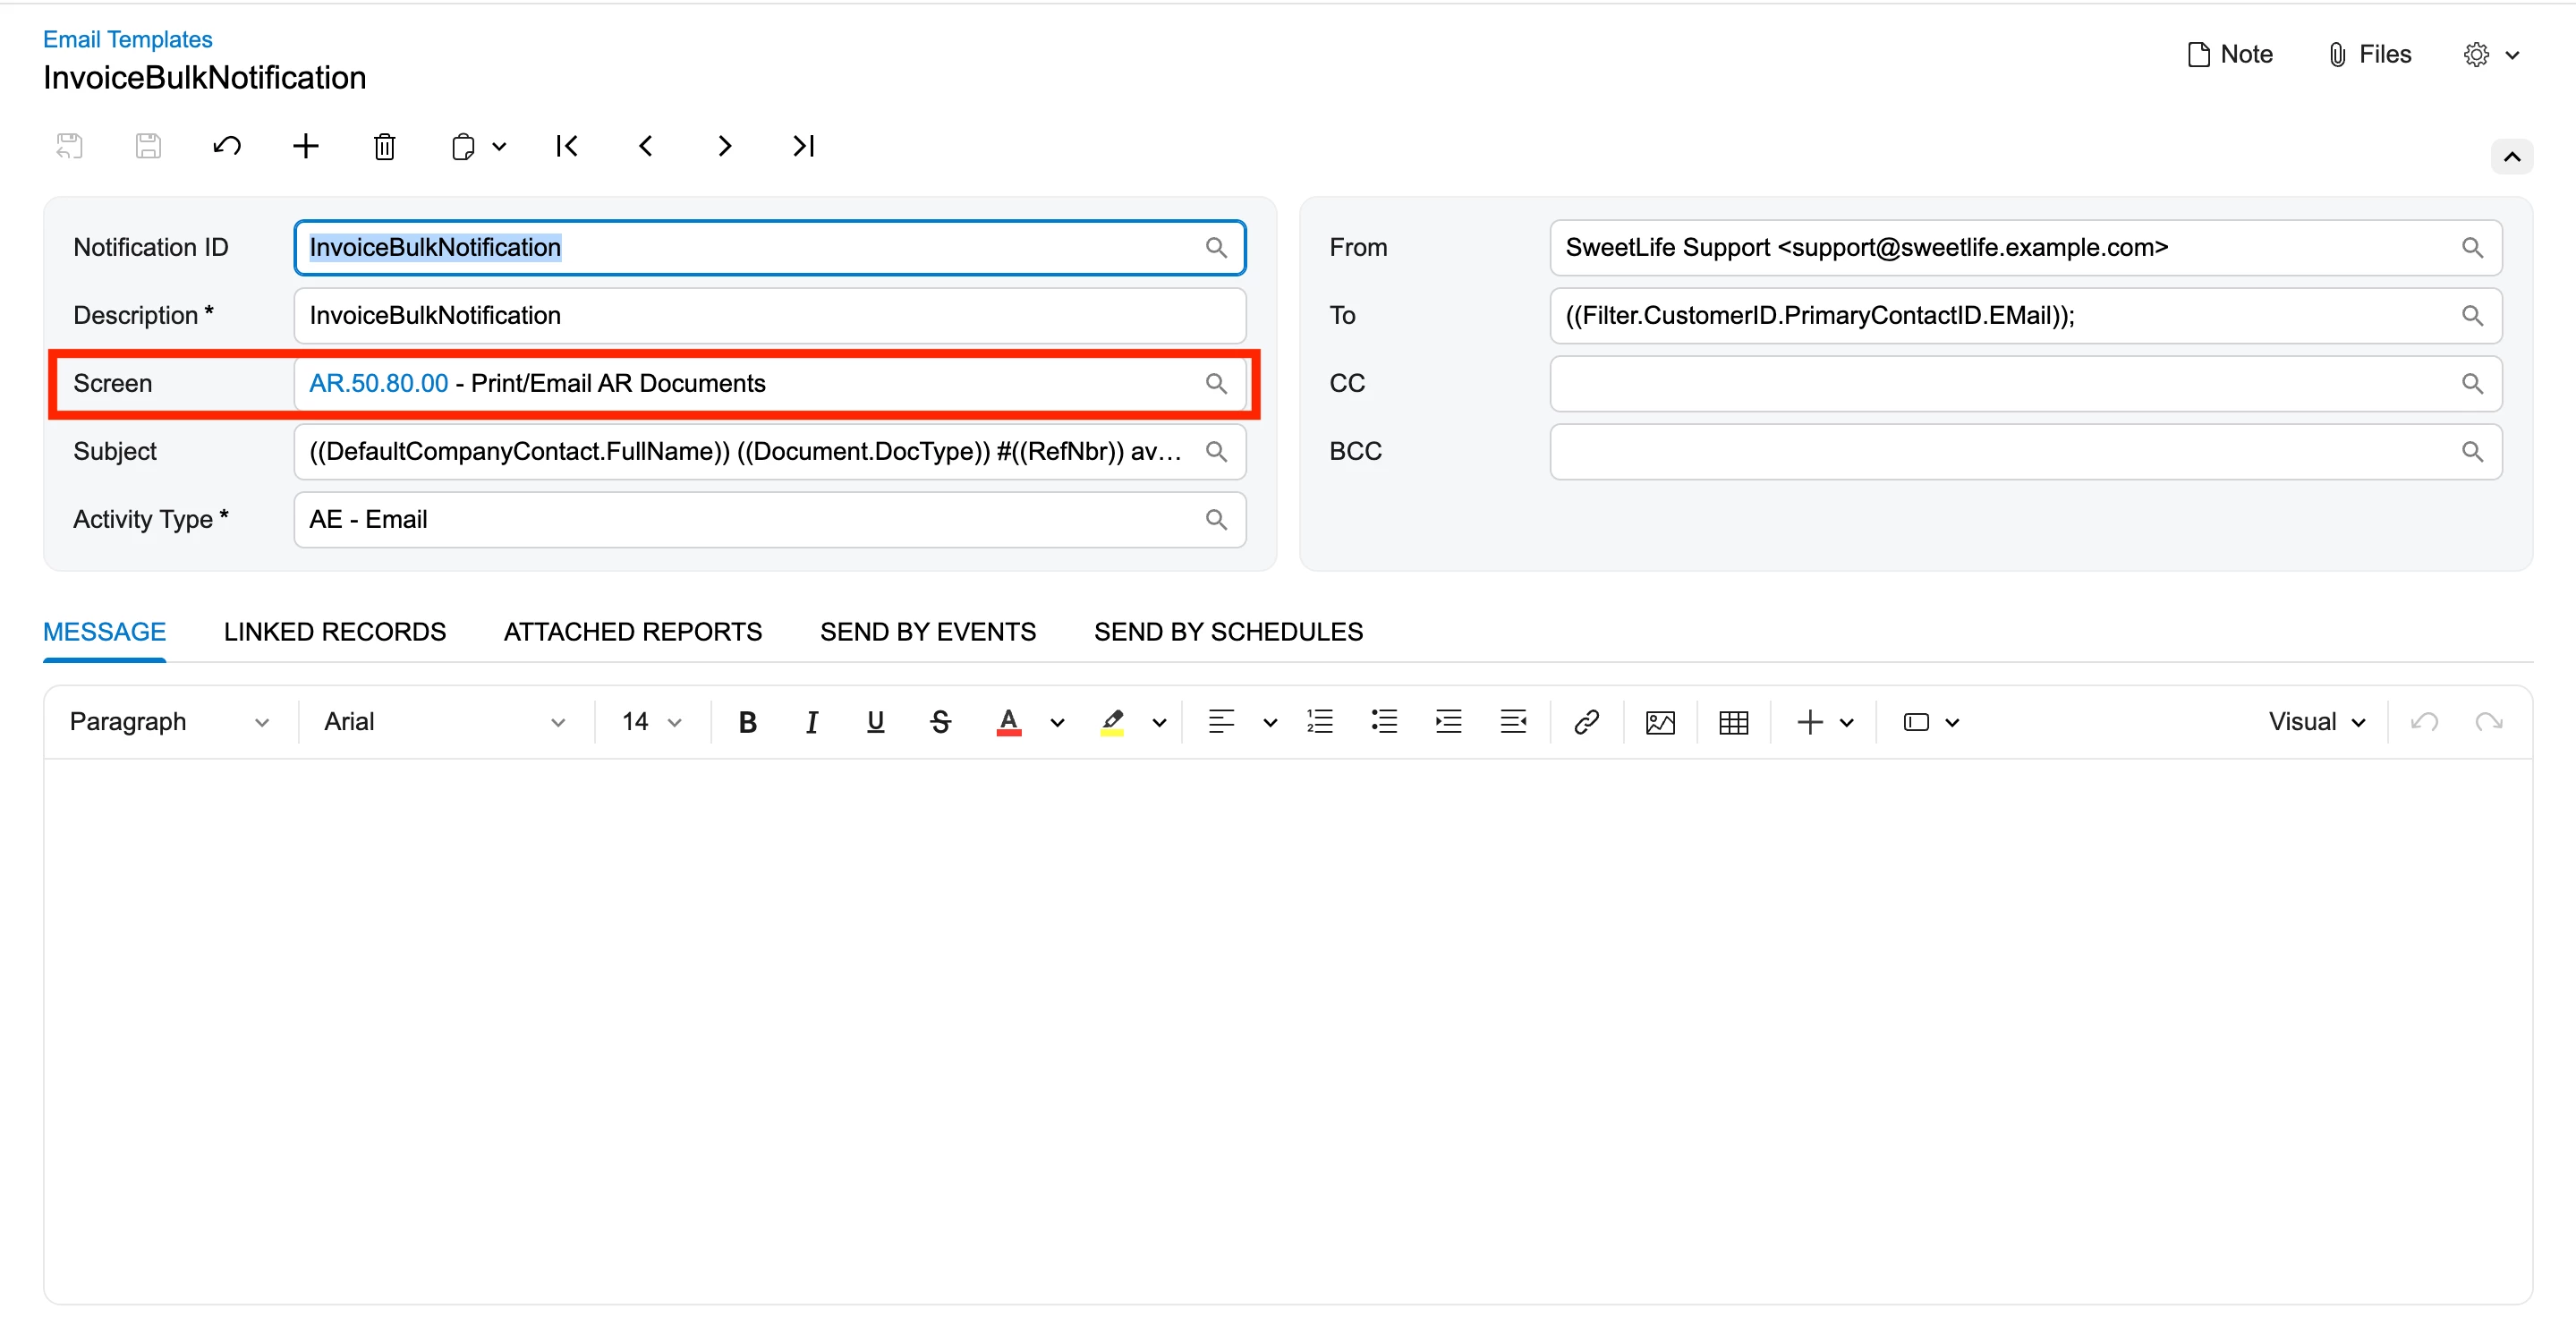Add a new record with plus icon
2576x1343 pixels.
click(x=305, y=147)
